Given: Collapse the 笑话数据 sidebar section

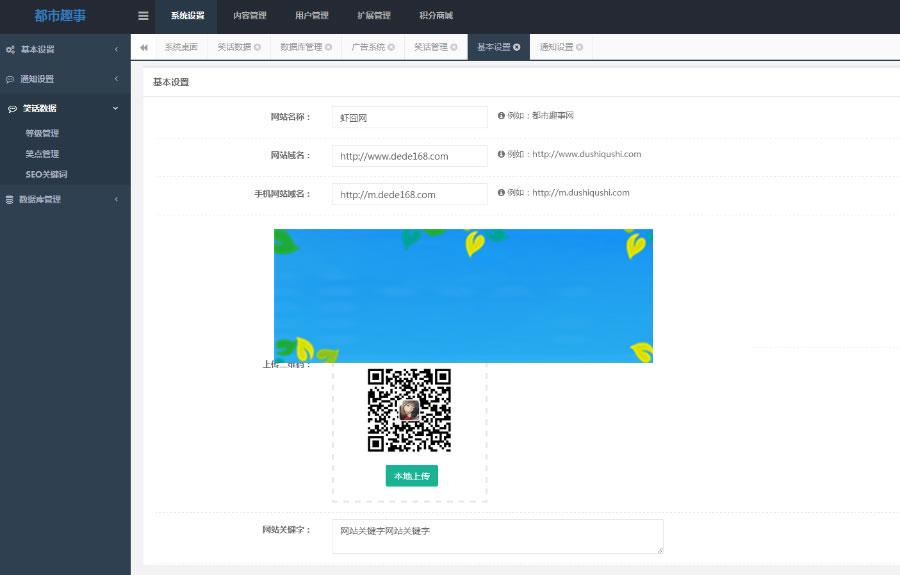Looking at the screenshot, I should tap(65, 108).
